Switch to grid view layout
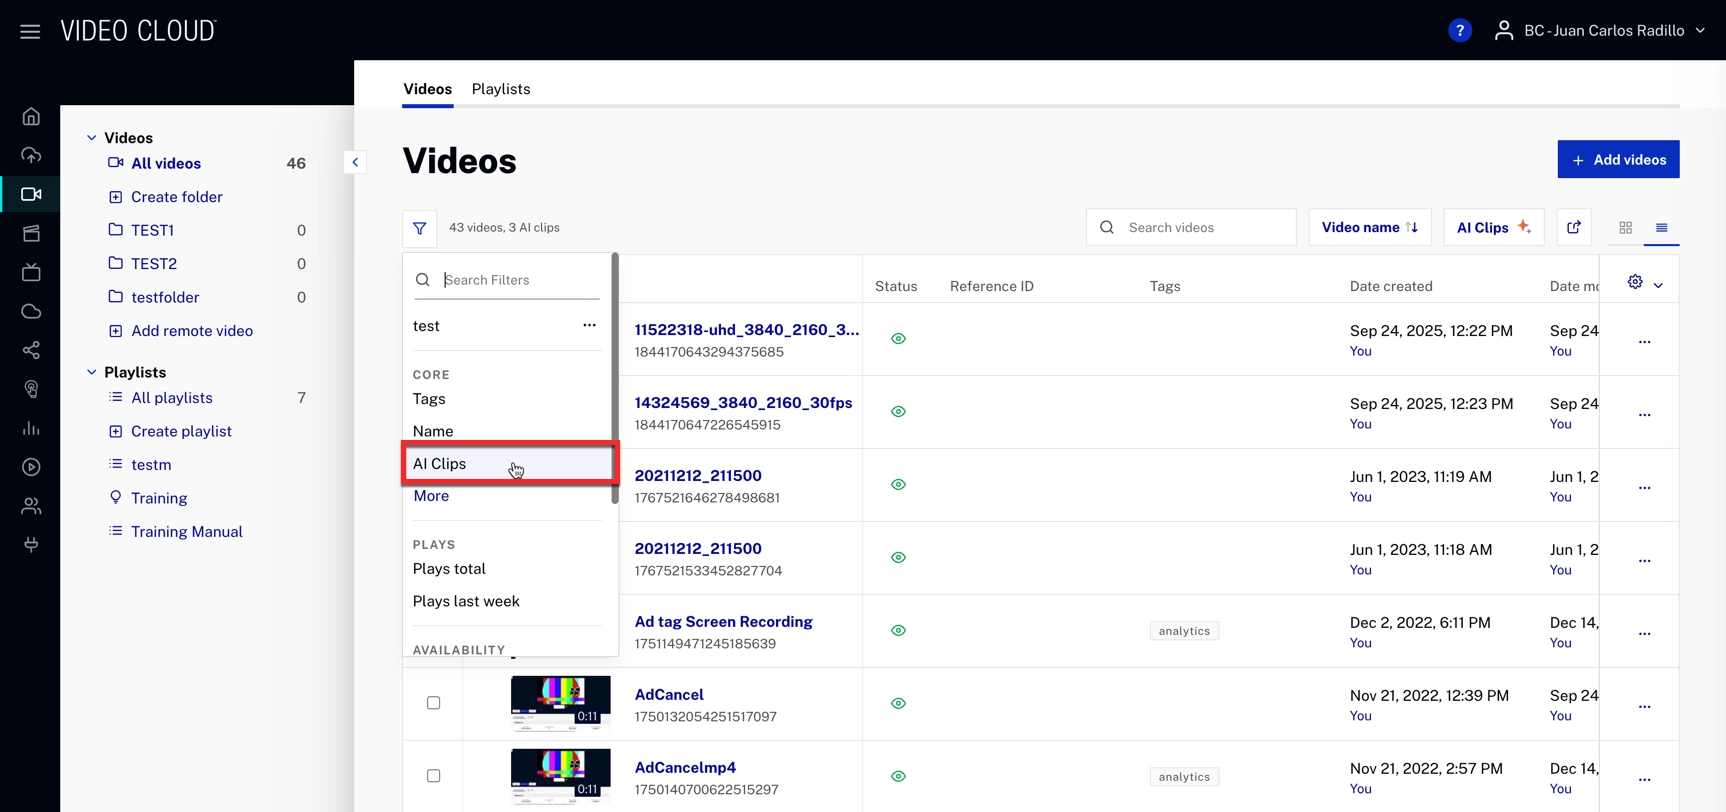 coord(1625,228)
